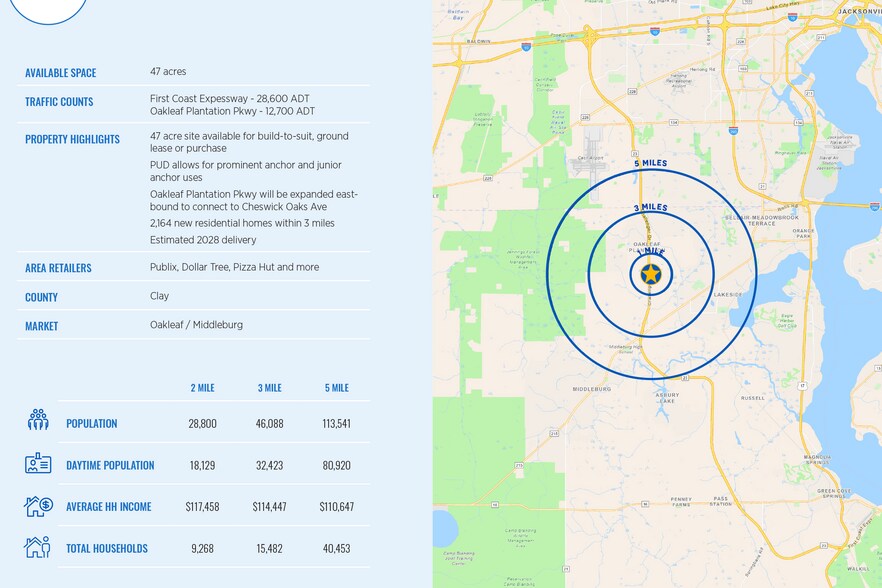Select daytime population value 80,920

pyautogui.click(x=336, y=465)
